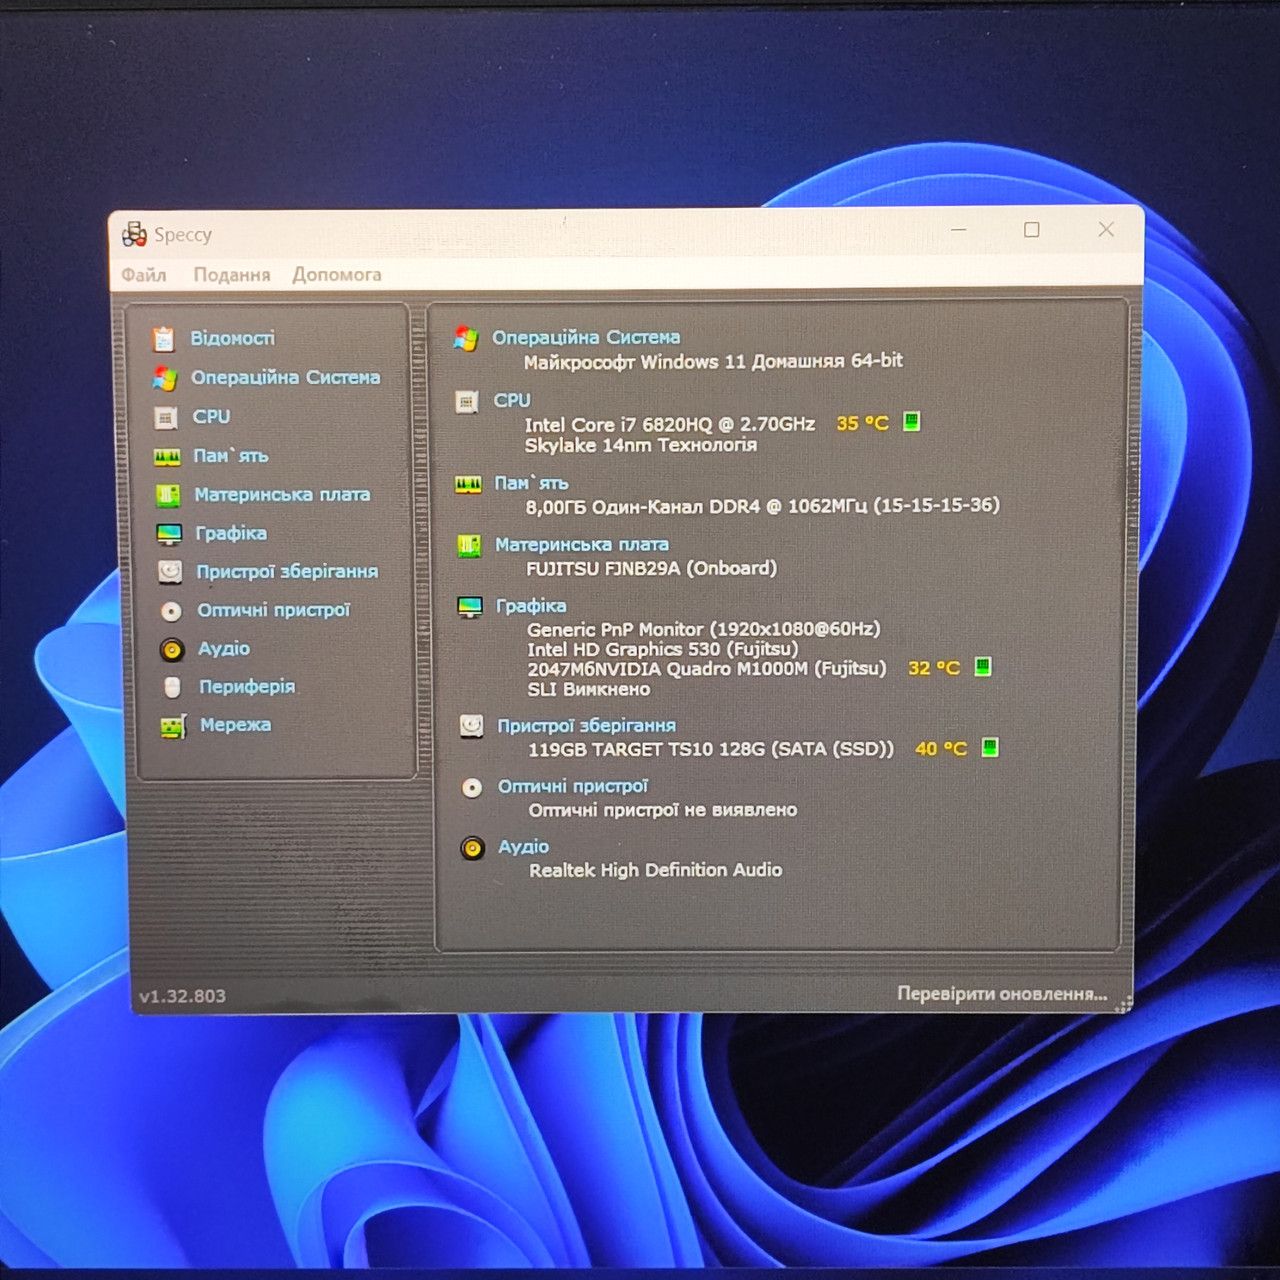The width and height of the screenshot is (1280, 1280).
Task: Open the Аудіо speaker icon in sidebar
Action: [x=172, y=650]
